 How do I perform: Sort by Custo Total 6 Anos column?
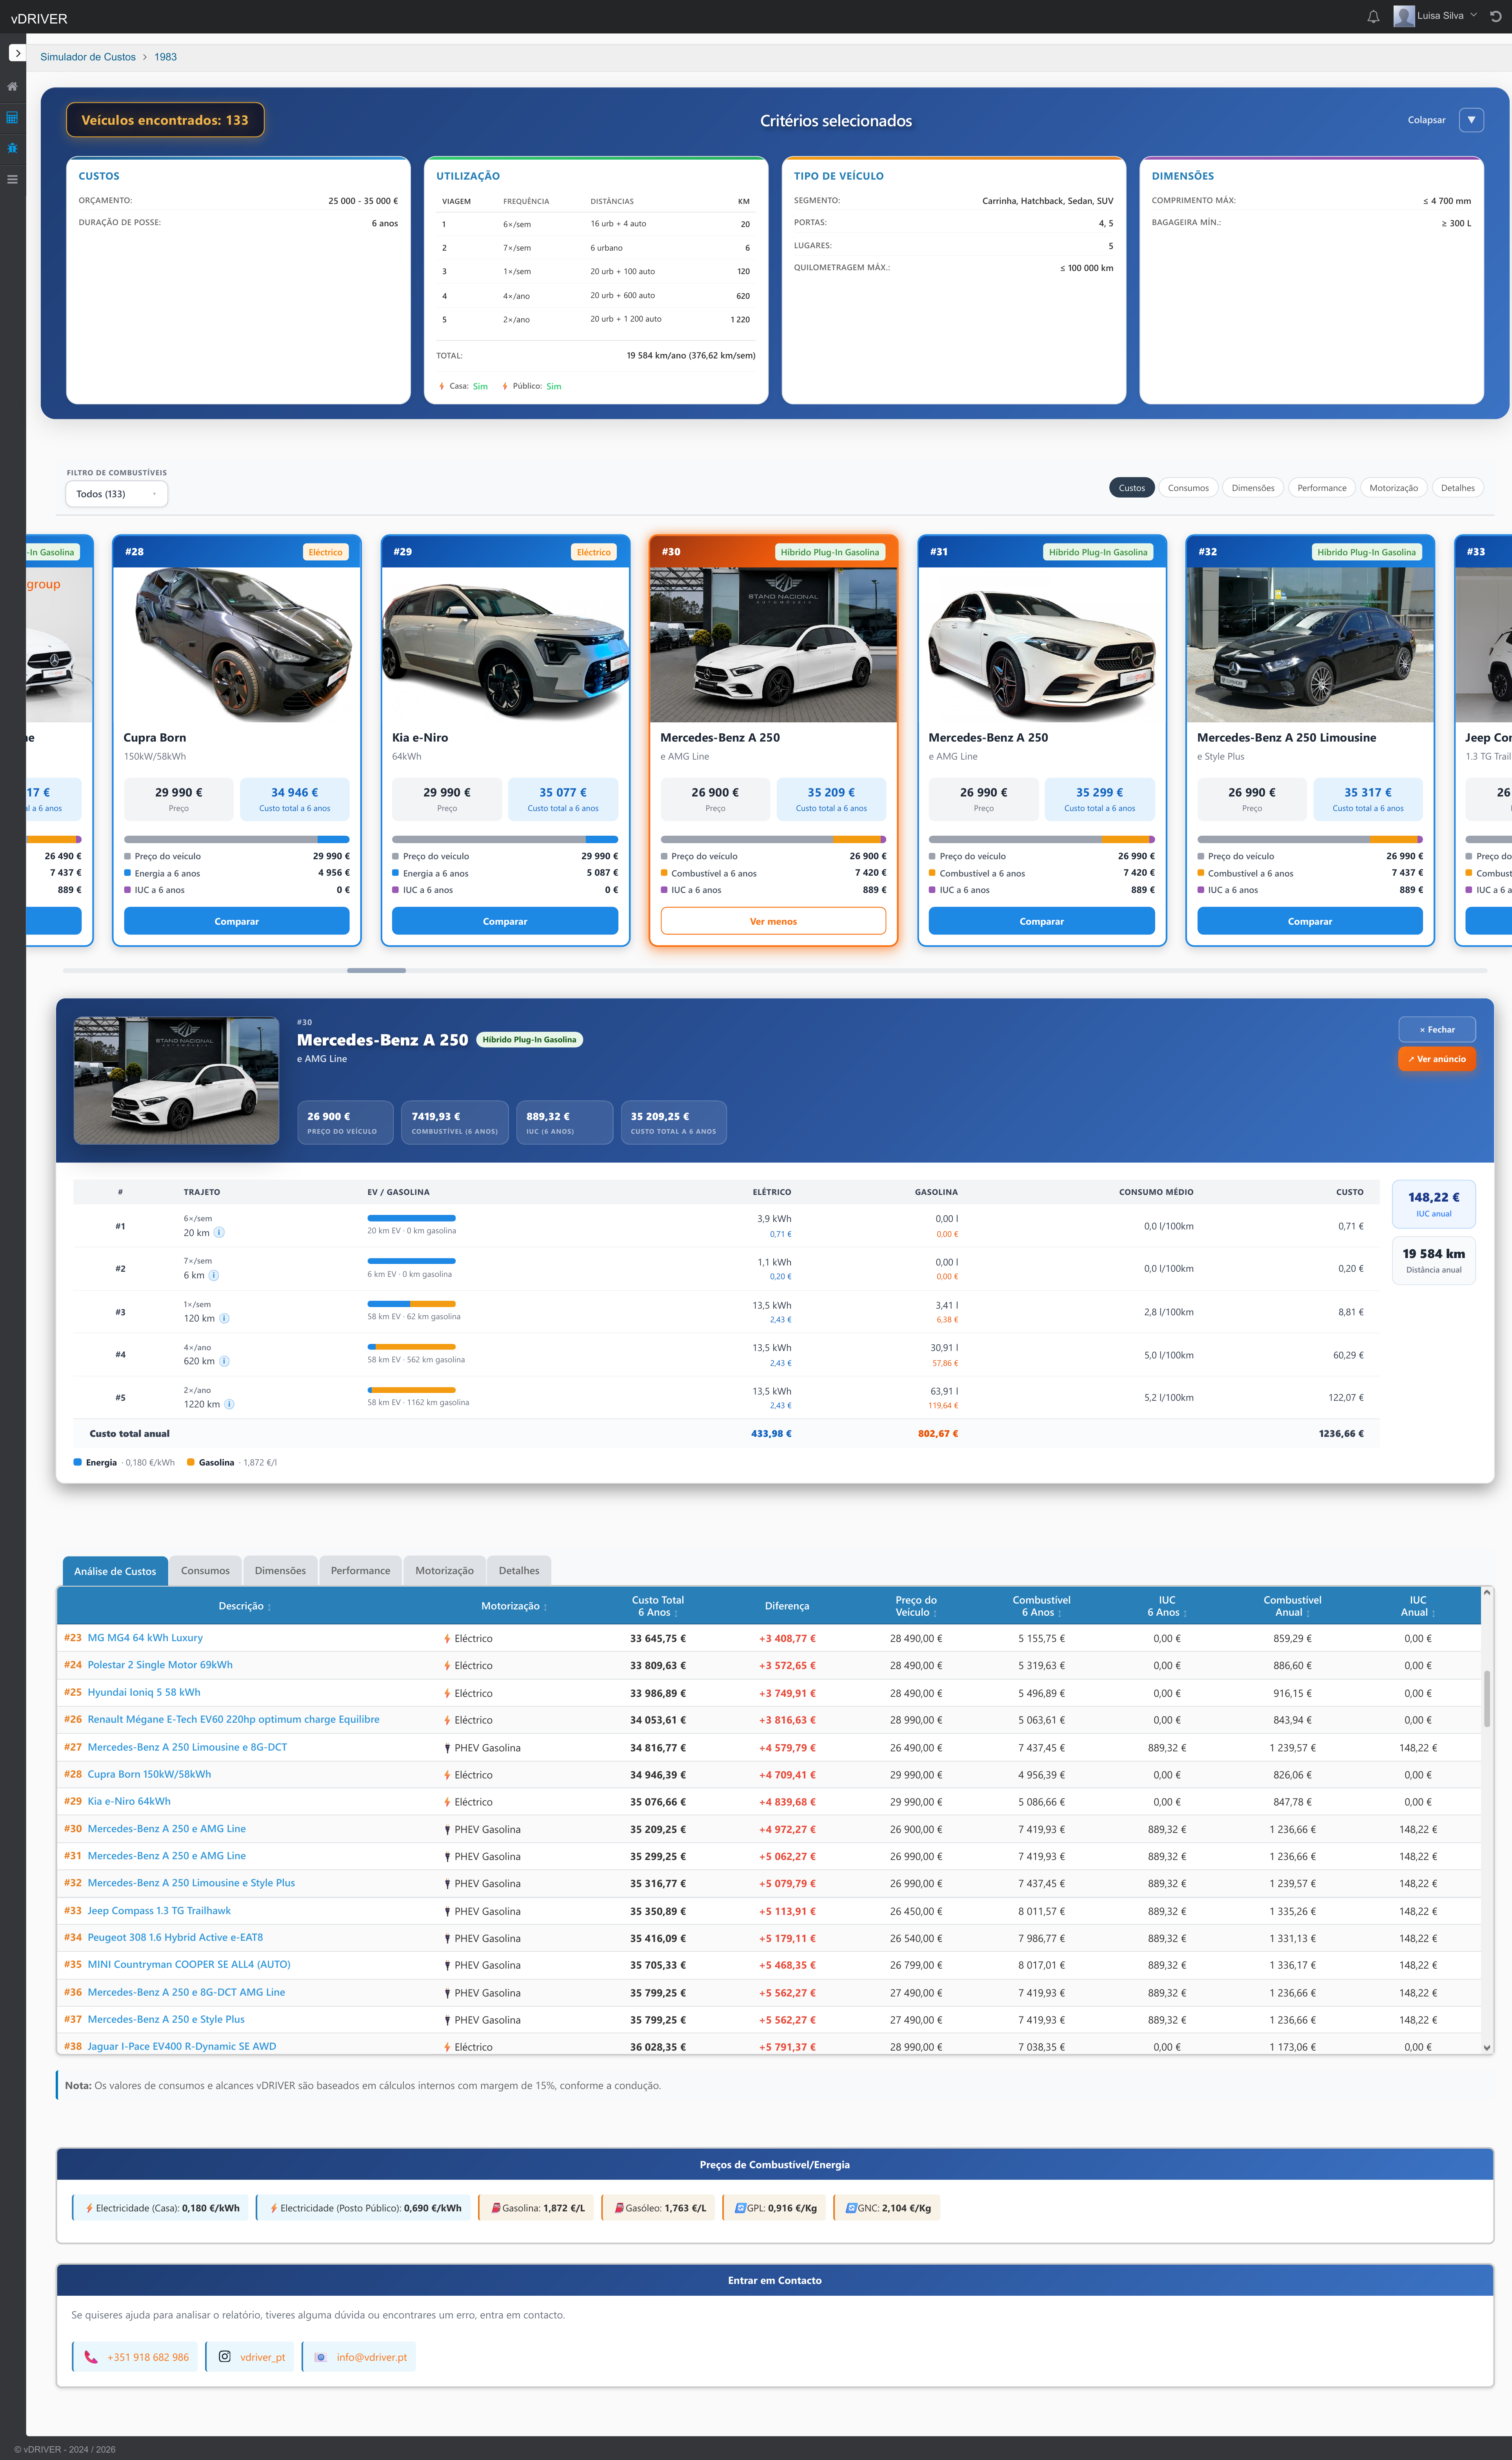point(657,1606)
